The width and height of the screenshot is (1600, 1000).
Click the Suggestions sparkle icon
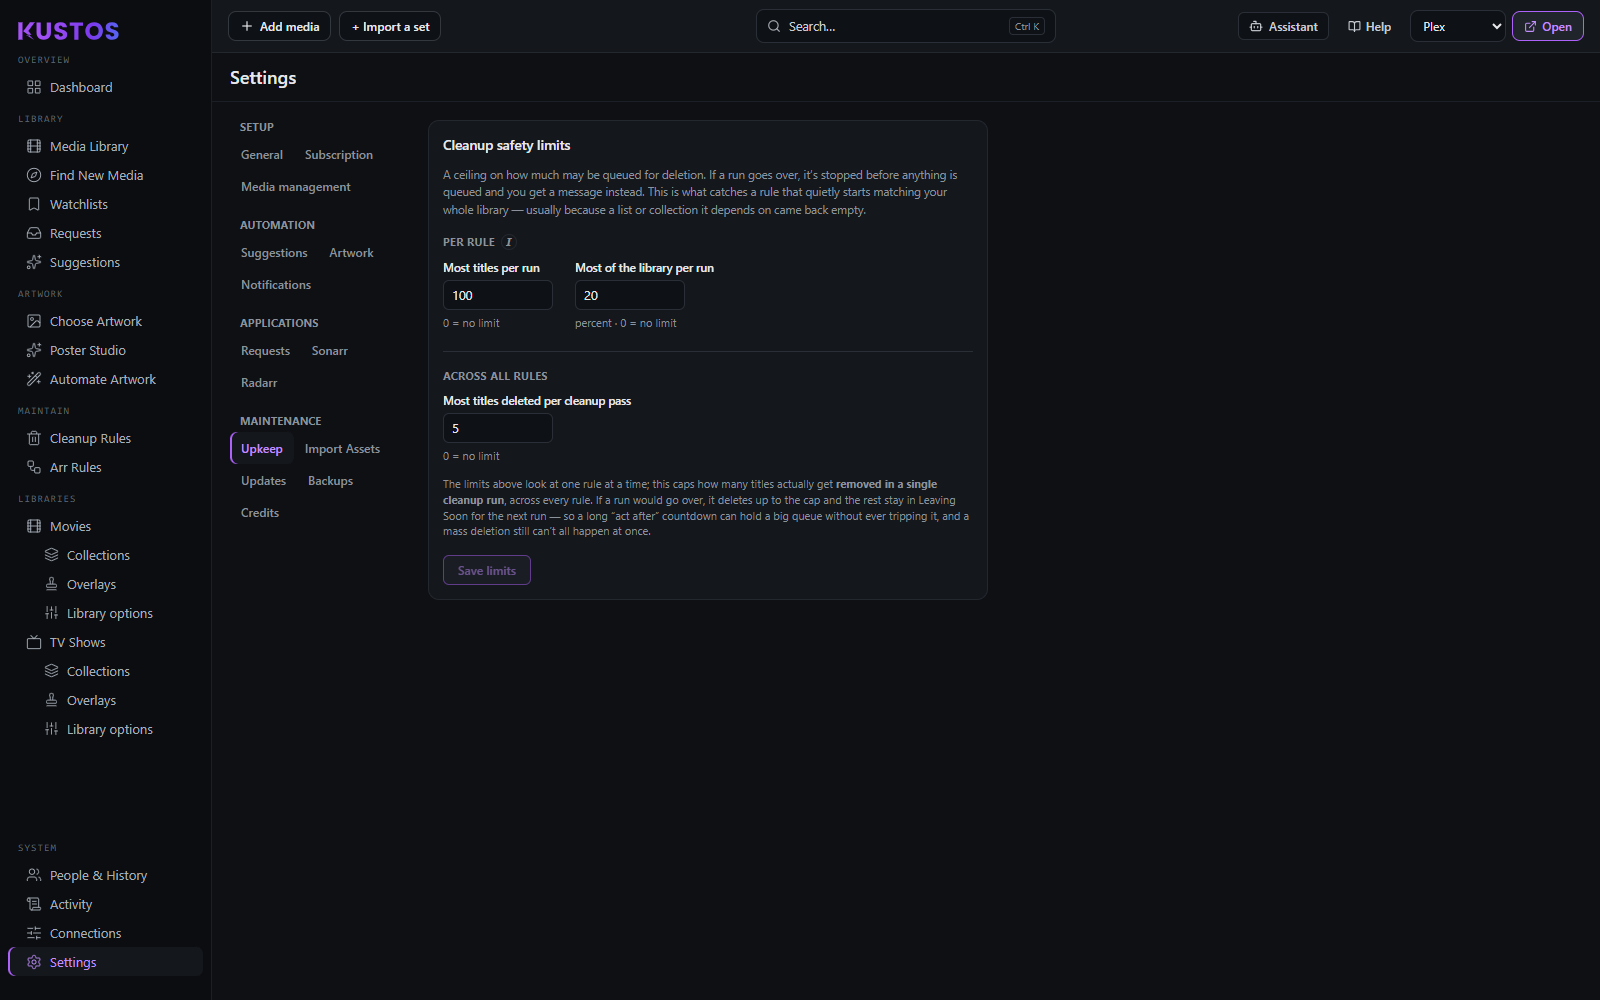[34, 262]
